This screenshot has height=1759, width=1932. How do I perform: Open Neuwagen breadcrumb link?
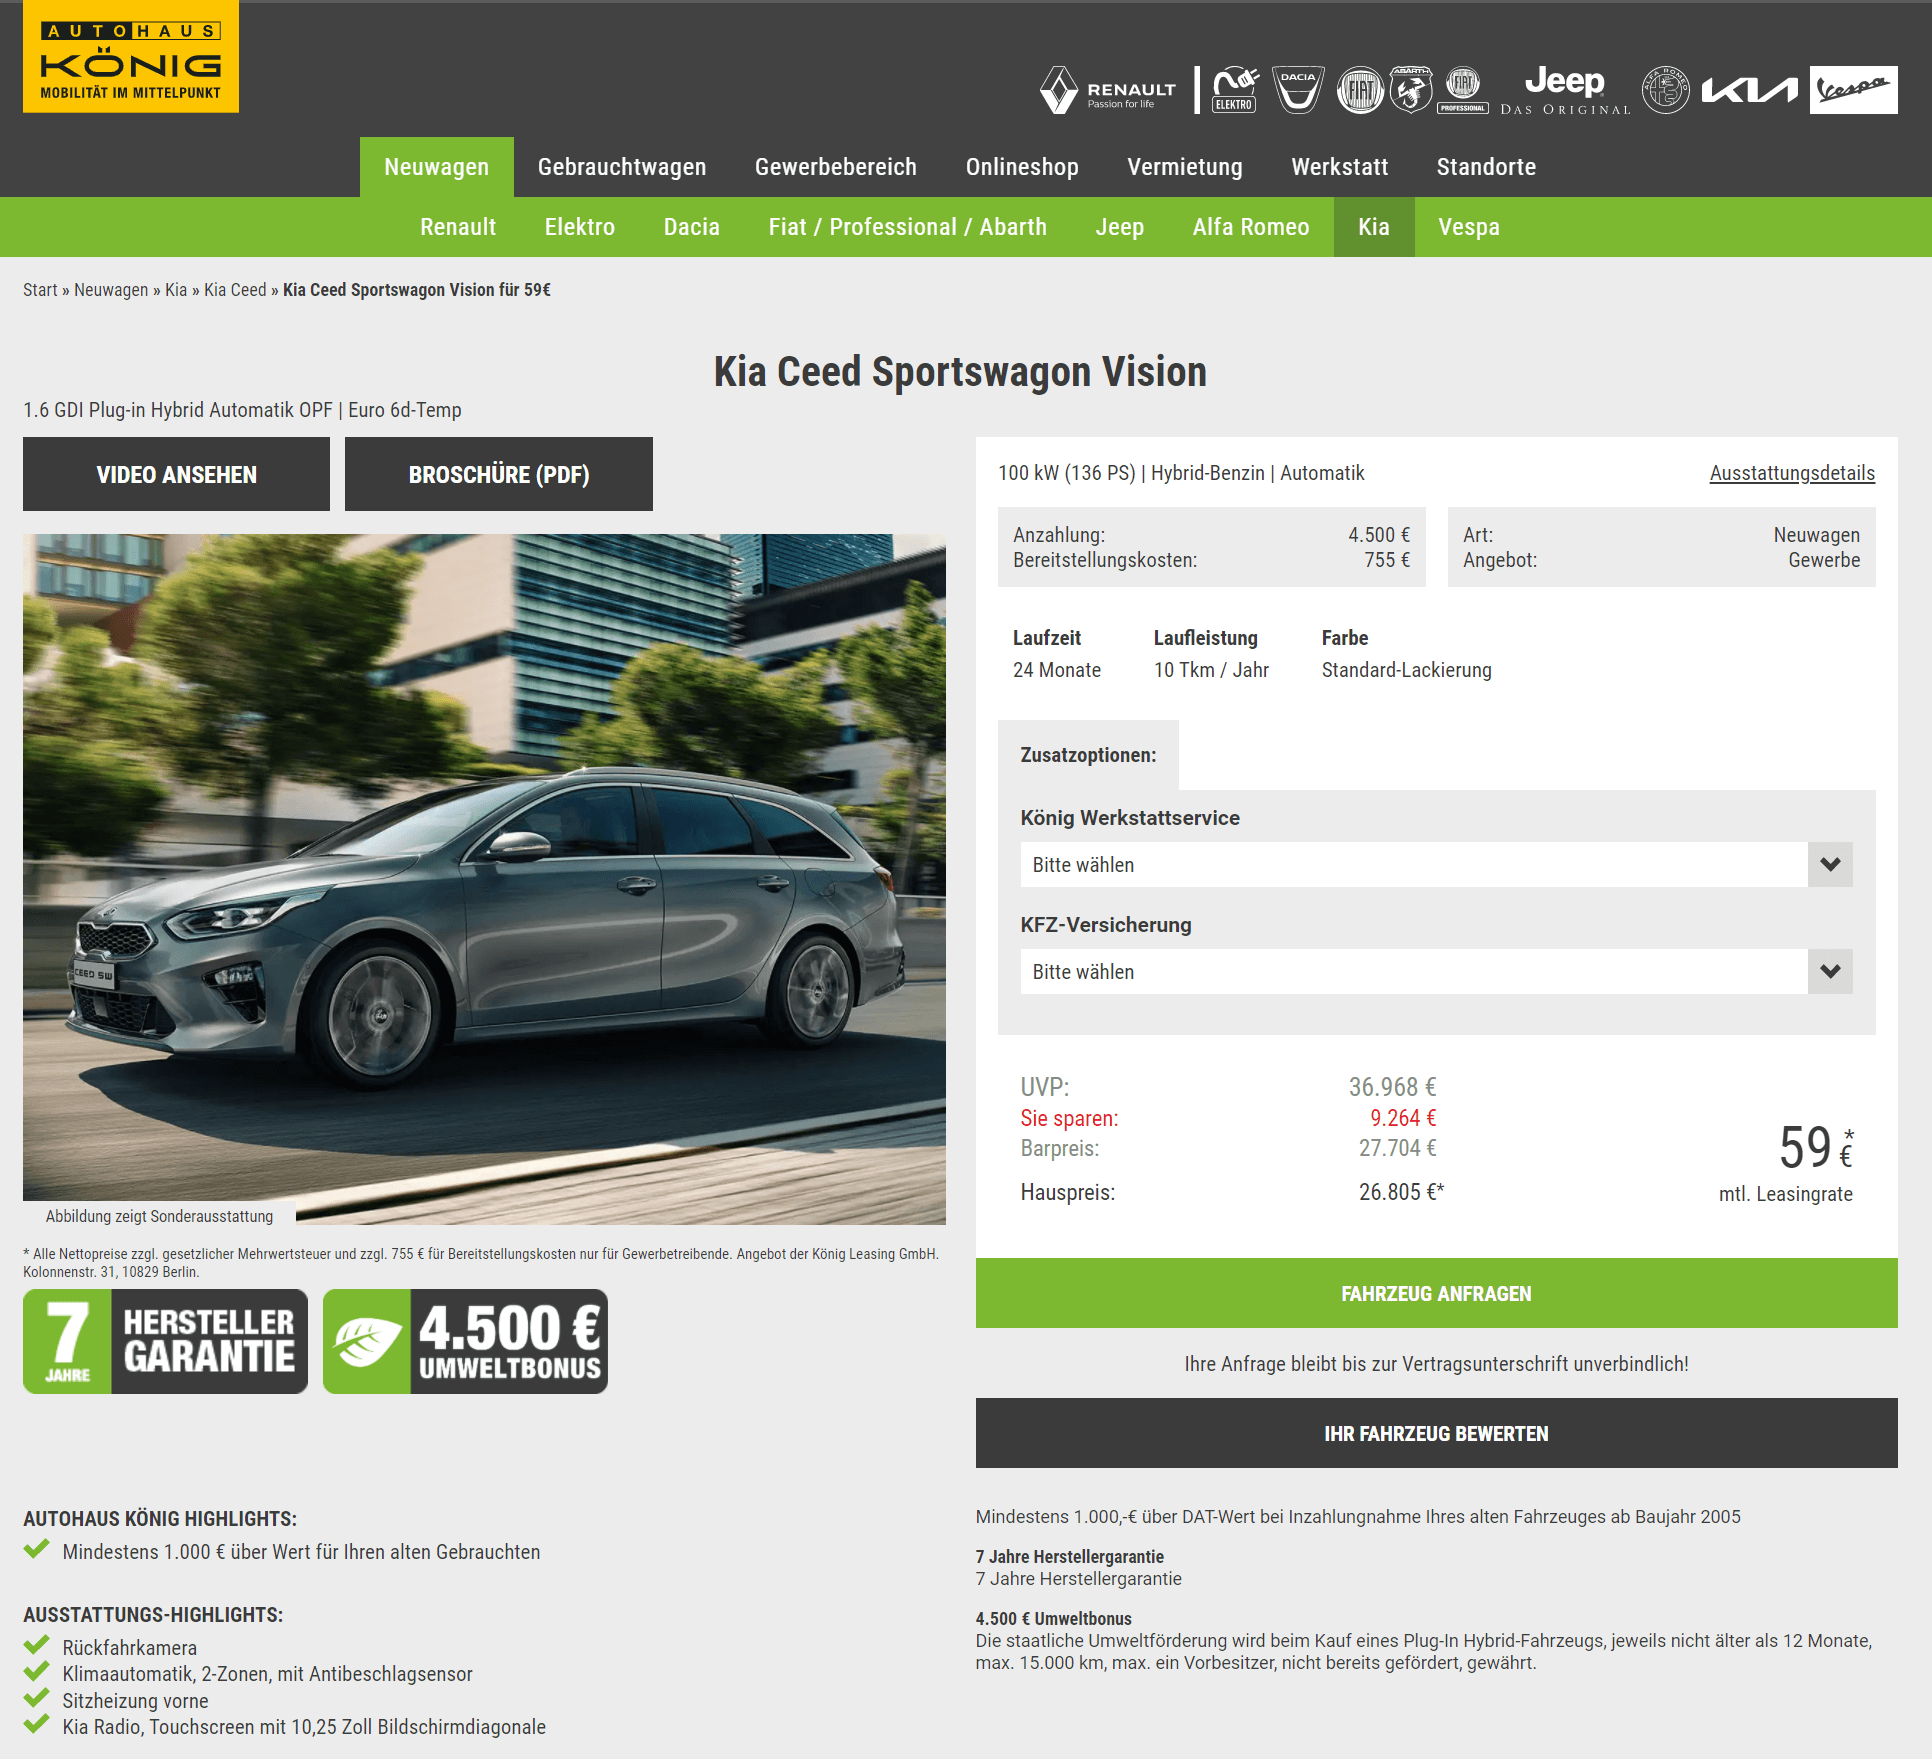point(111,290)
